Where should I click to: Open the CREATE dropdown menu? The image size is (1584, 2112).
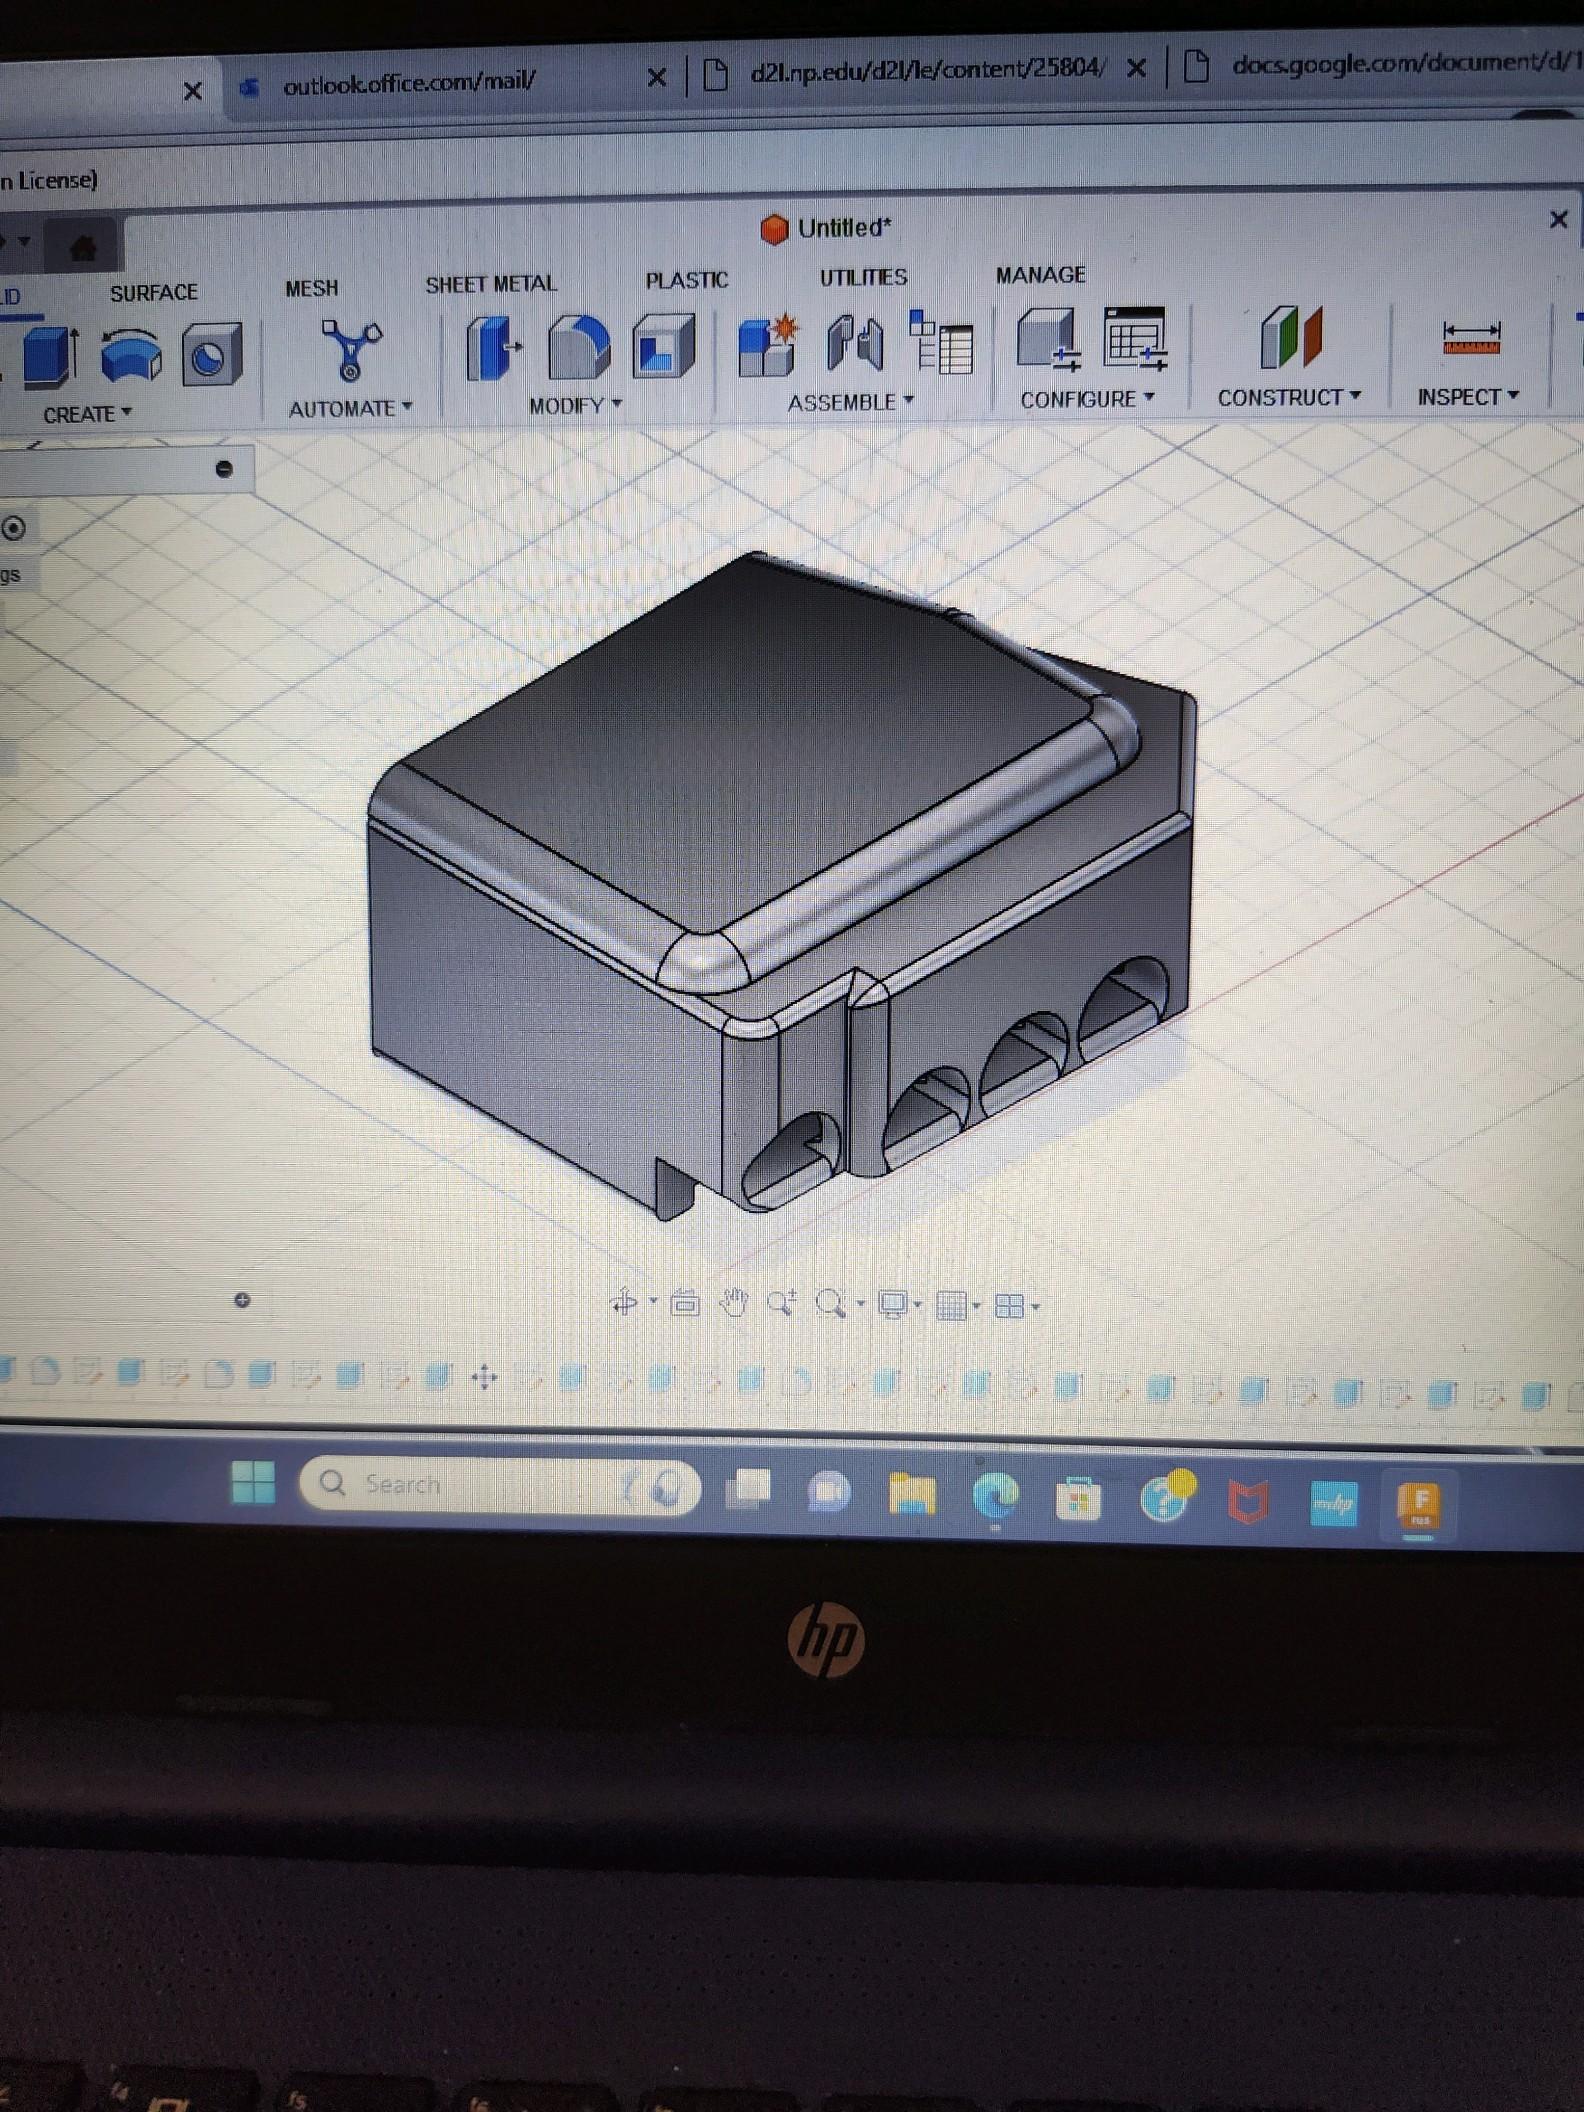coord(87,413)
